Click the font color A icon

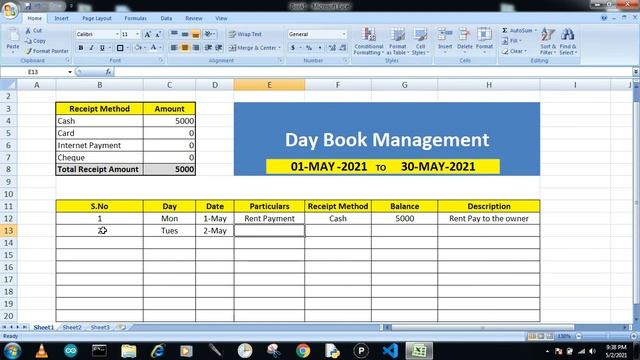pyautogui.click(x=153, y=48)
